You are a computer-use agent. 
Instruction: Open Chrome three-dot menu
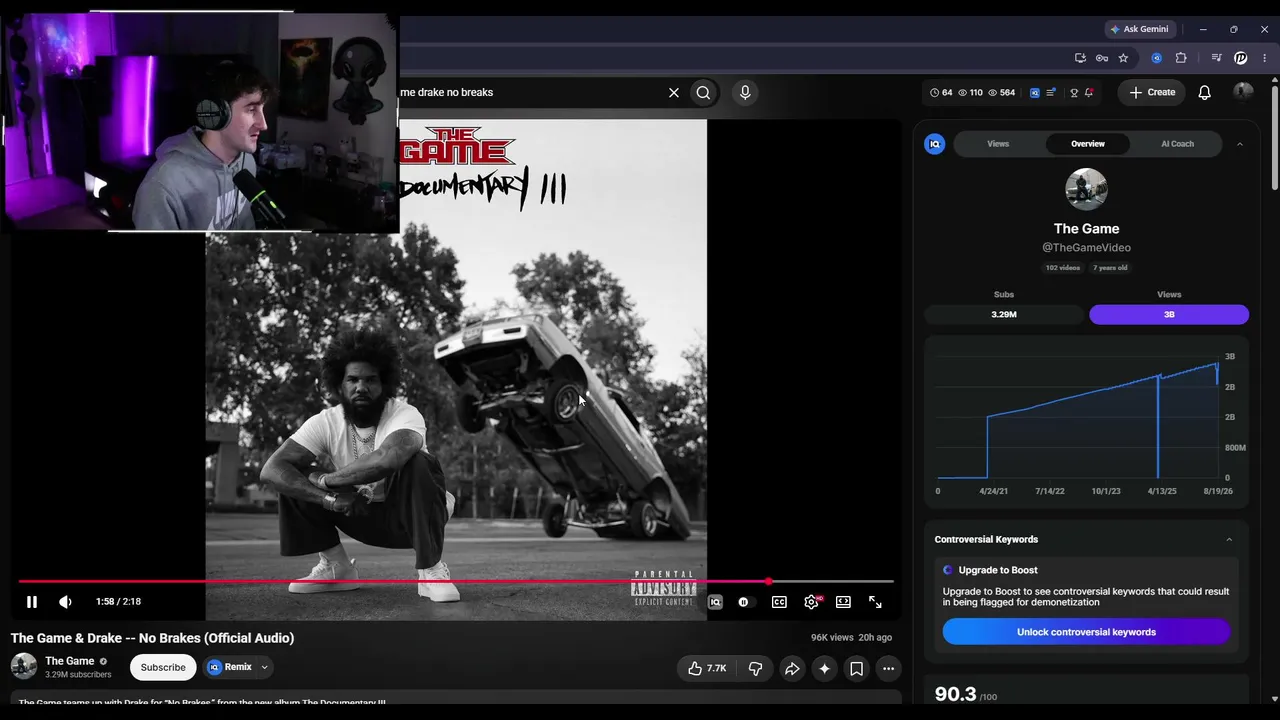tap(1265, 58)
